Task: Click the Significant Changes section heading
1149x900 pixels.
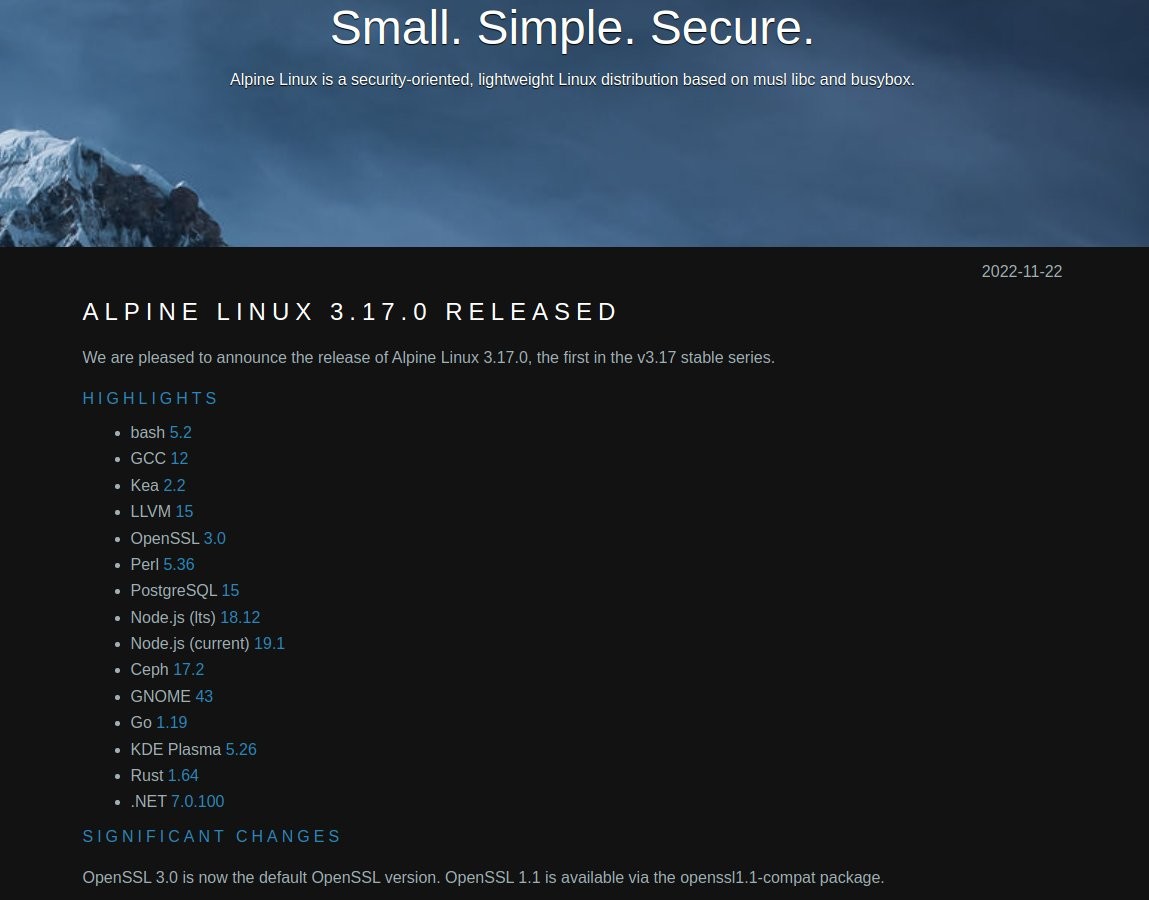Action: coord(212,836)
